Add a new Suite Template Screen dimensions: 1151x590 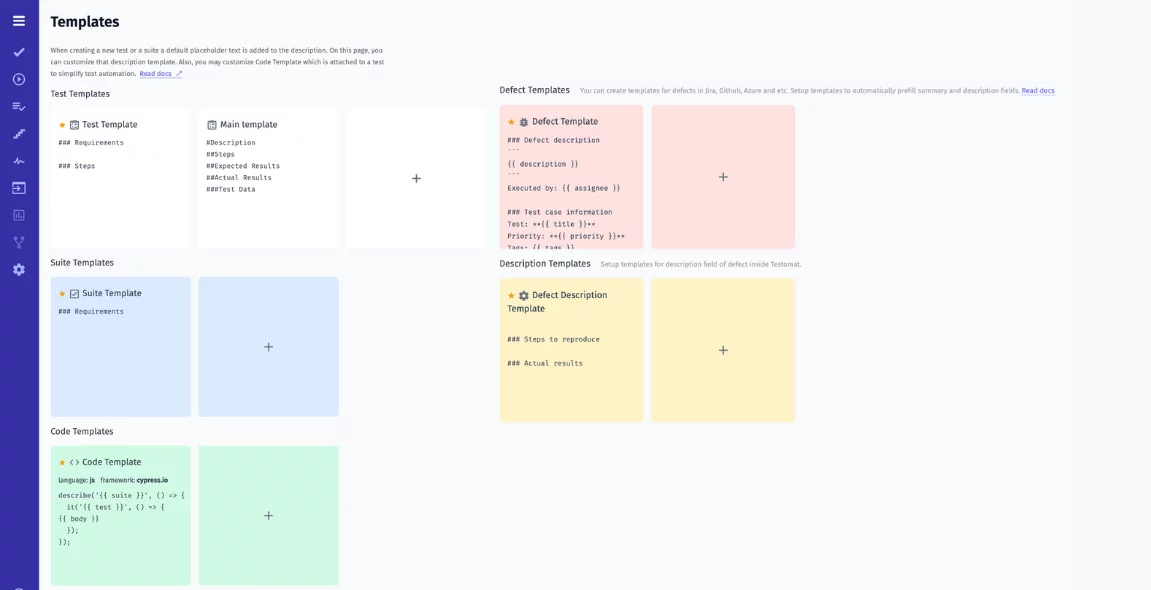click(268, 346)
